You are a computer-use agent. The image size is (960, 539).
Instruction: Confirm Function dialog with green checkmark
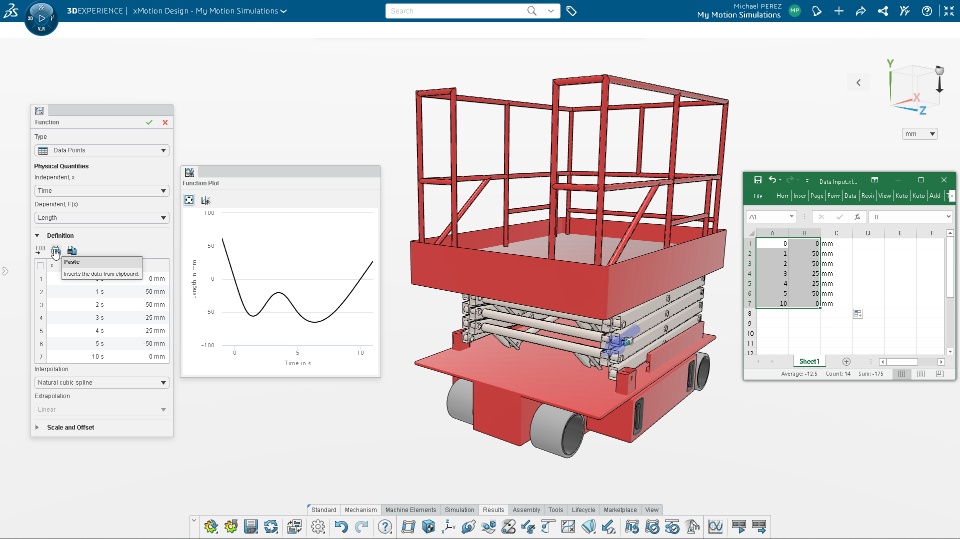point(149,122)
